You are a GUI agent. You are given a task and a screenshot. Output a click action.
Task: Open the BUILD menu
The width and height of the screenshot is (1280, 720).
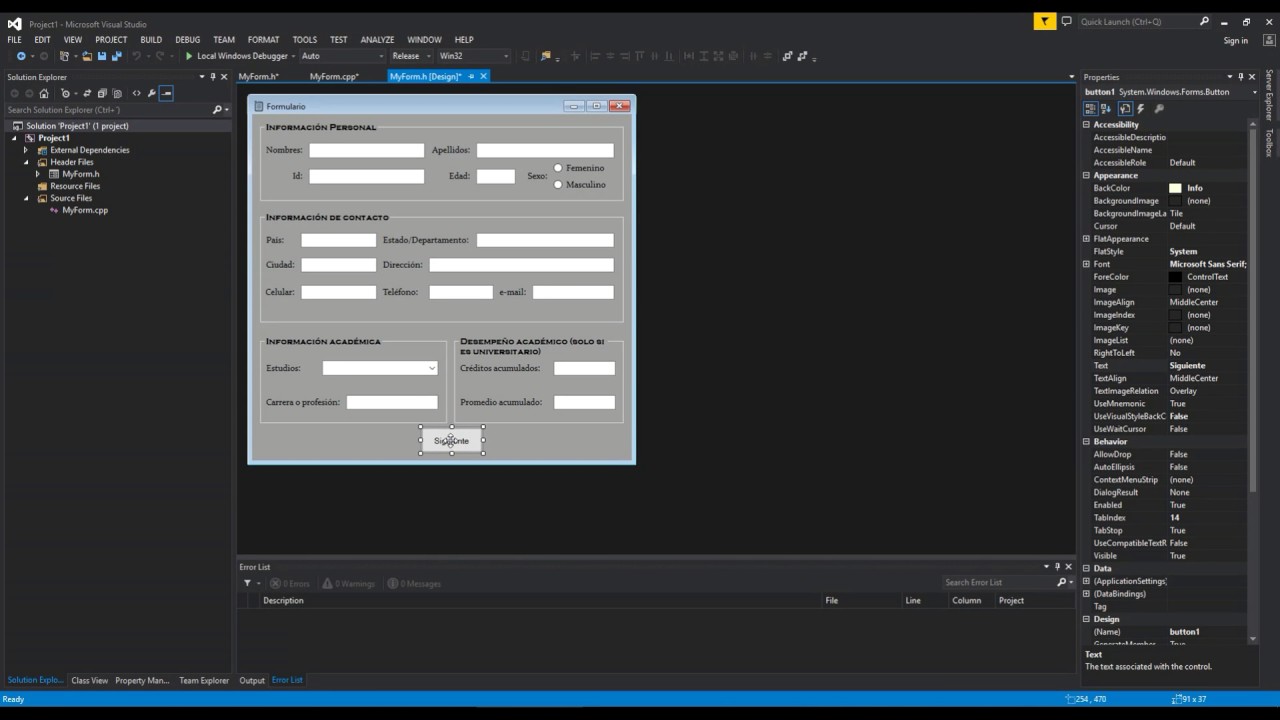coord(151,40)
